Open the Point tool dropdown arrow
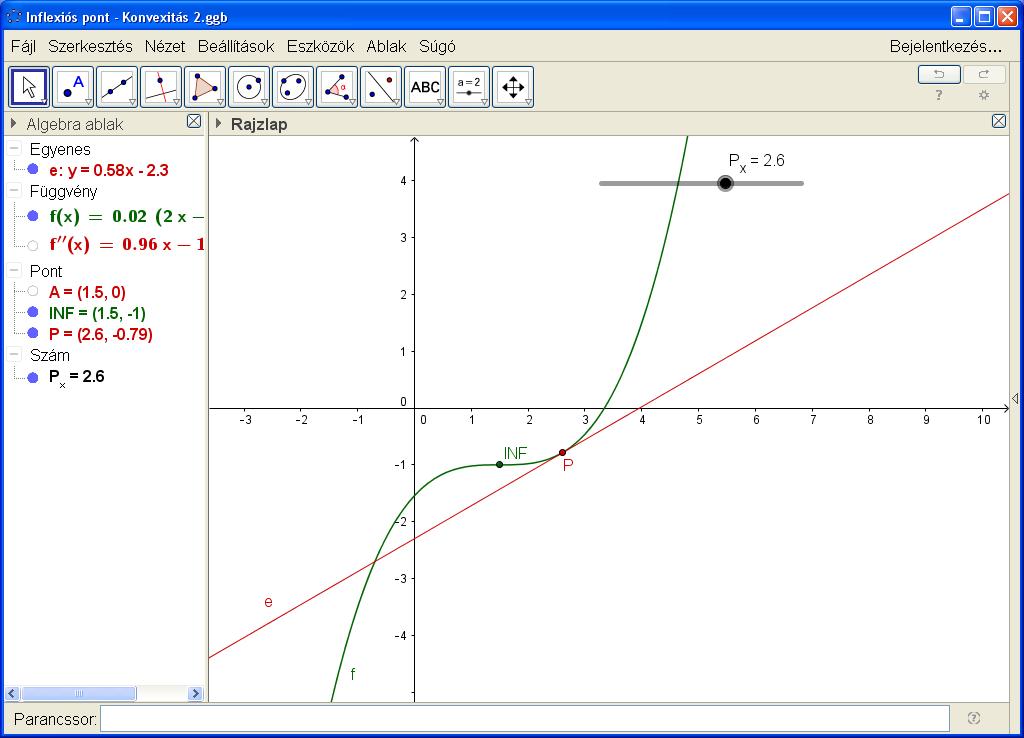Viewport: 1024px width, 738px height. click(x=88, y=103)
